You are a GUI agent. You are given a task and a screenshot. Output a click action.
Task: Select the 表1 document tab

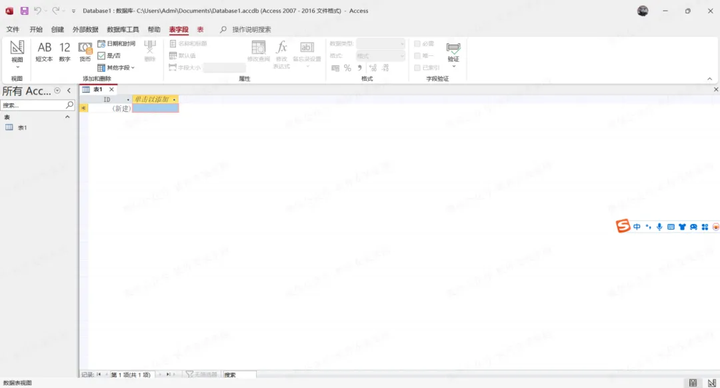coord(98,90)
